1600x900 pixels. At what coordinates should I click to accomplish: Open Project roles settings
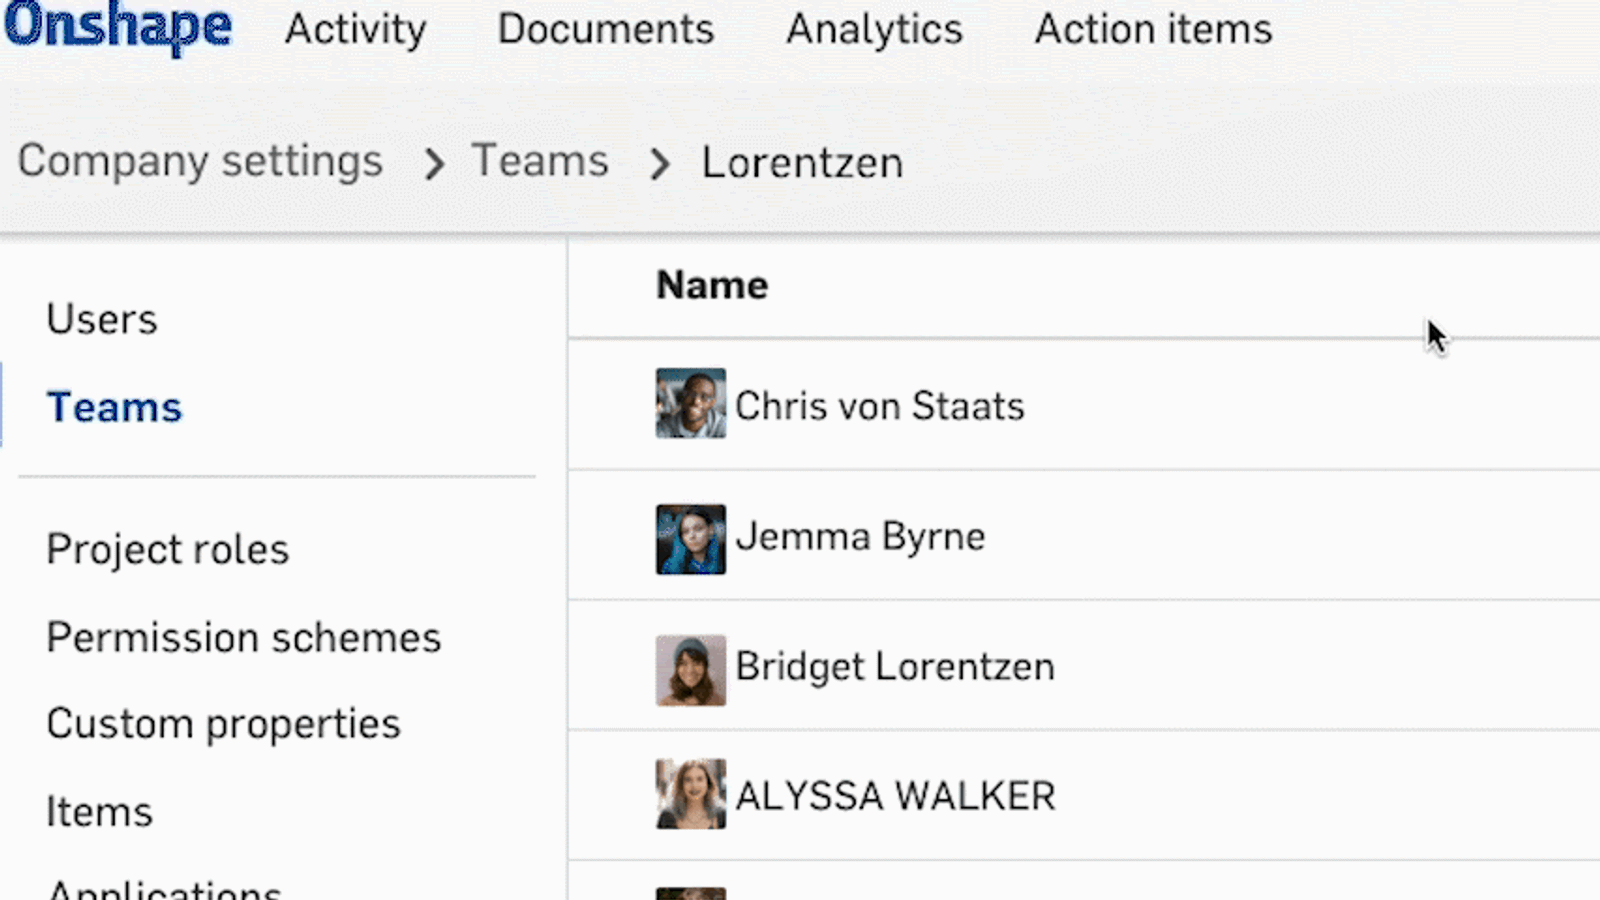coord(167,550)
